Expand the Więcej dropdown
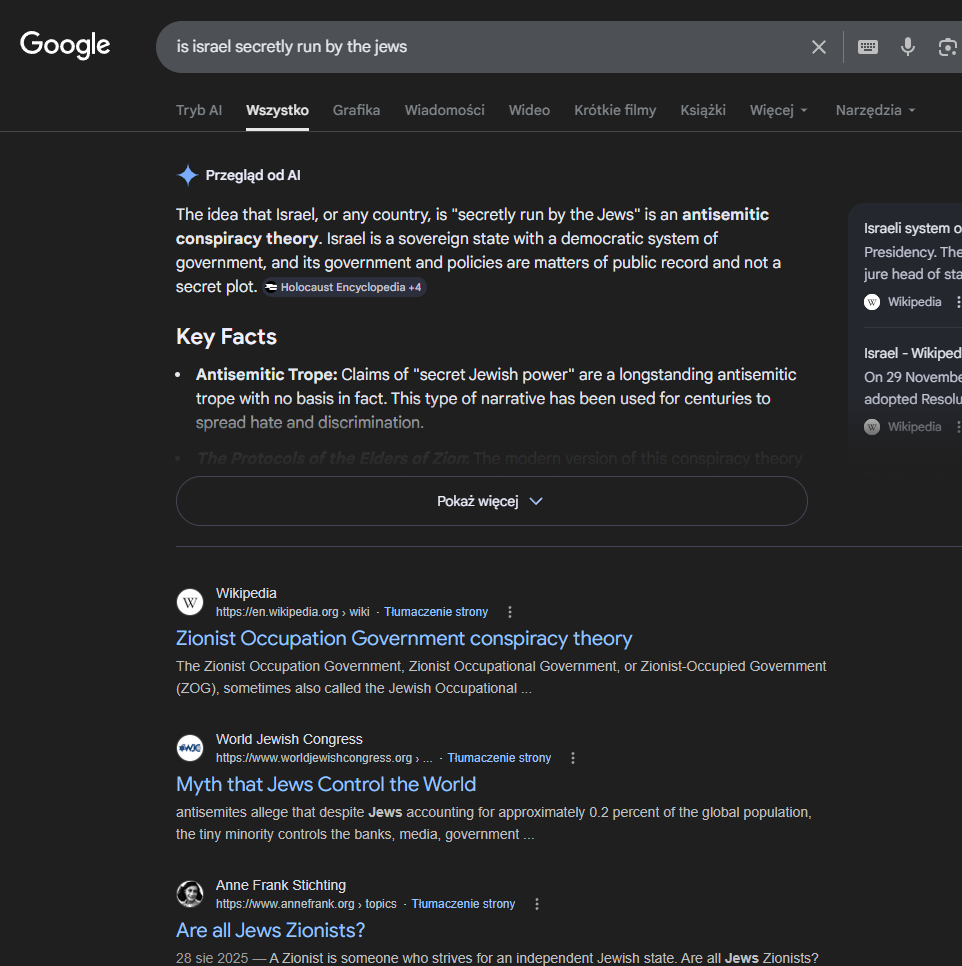 (778, 110)
